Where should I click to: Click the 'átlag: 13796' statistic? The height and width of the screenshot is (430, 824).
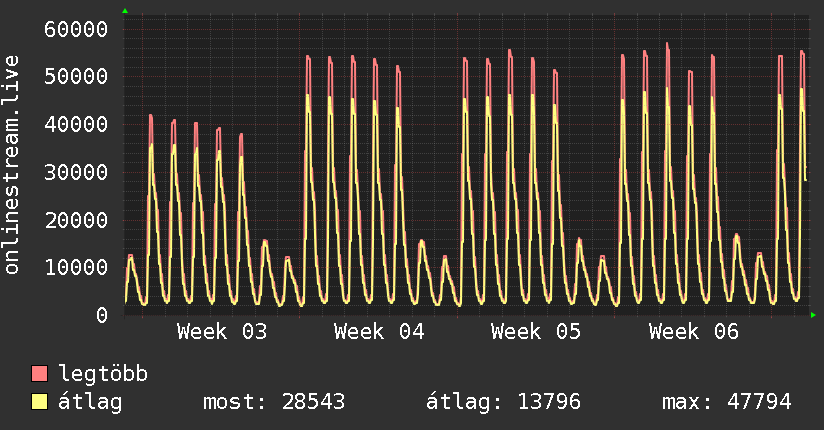[x=503, y=402]
